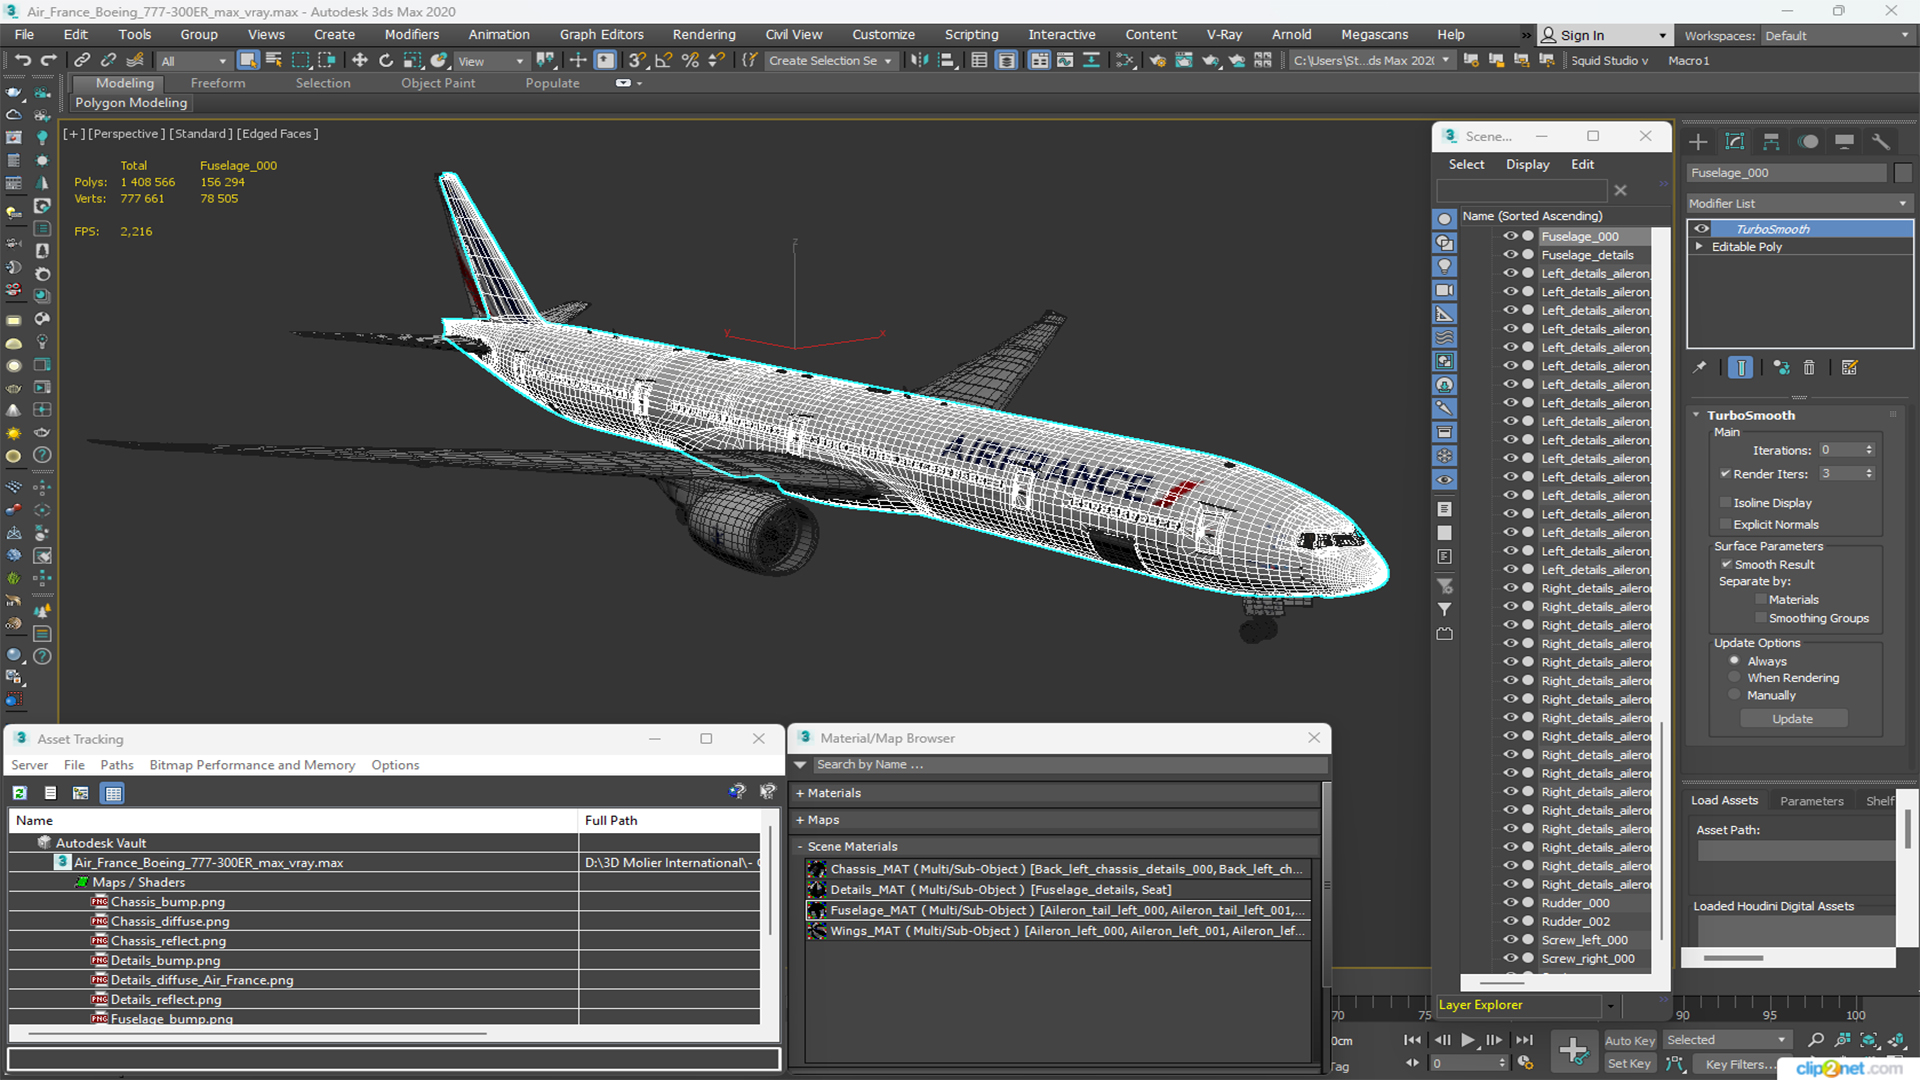Click the Key Filters button
This screenshot has height=1080, width=1920.
[x=1738, y=1064]
